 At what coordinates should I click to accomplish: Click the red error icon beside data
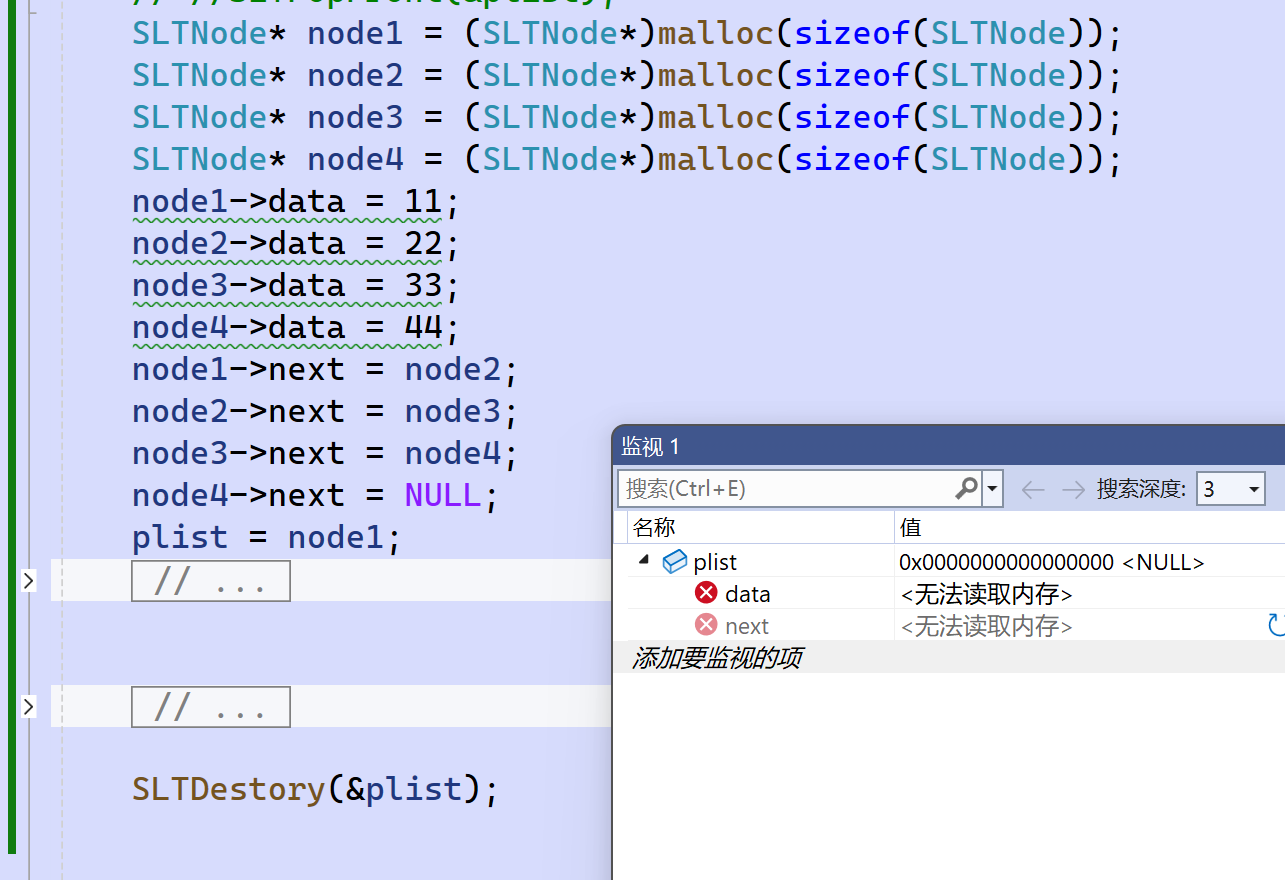[x=706, y=593]
